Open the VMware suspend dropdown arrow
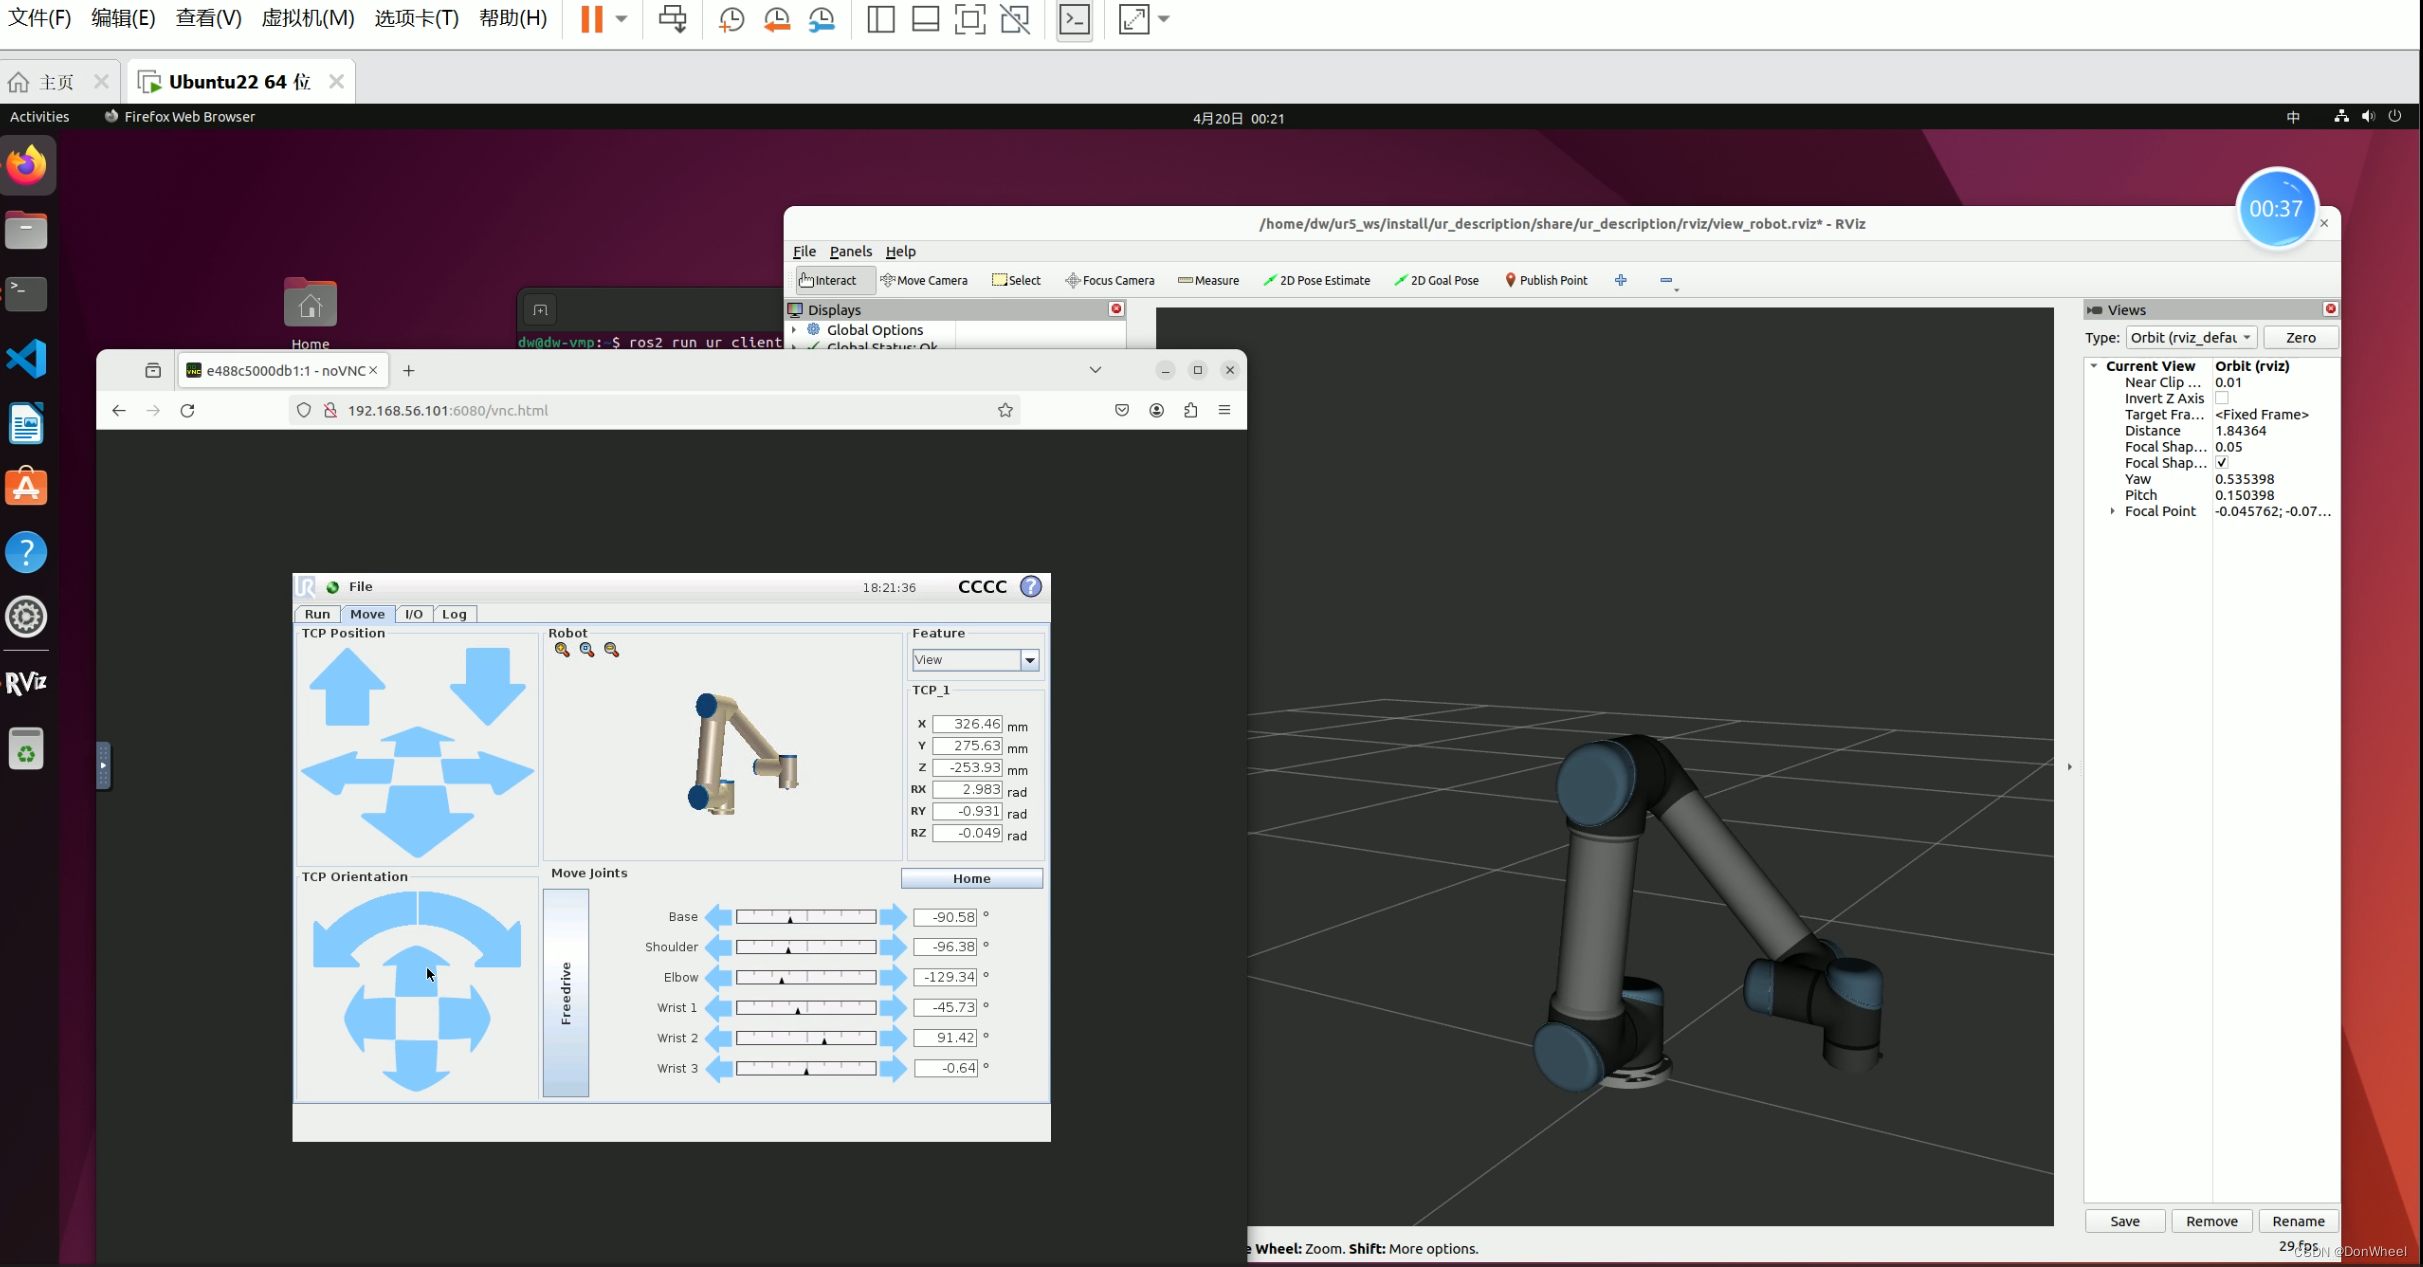The height and width of the screenshot is (1267, 2423). click(621, 19)
